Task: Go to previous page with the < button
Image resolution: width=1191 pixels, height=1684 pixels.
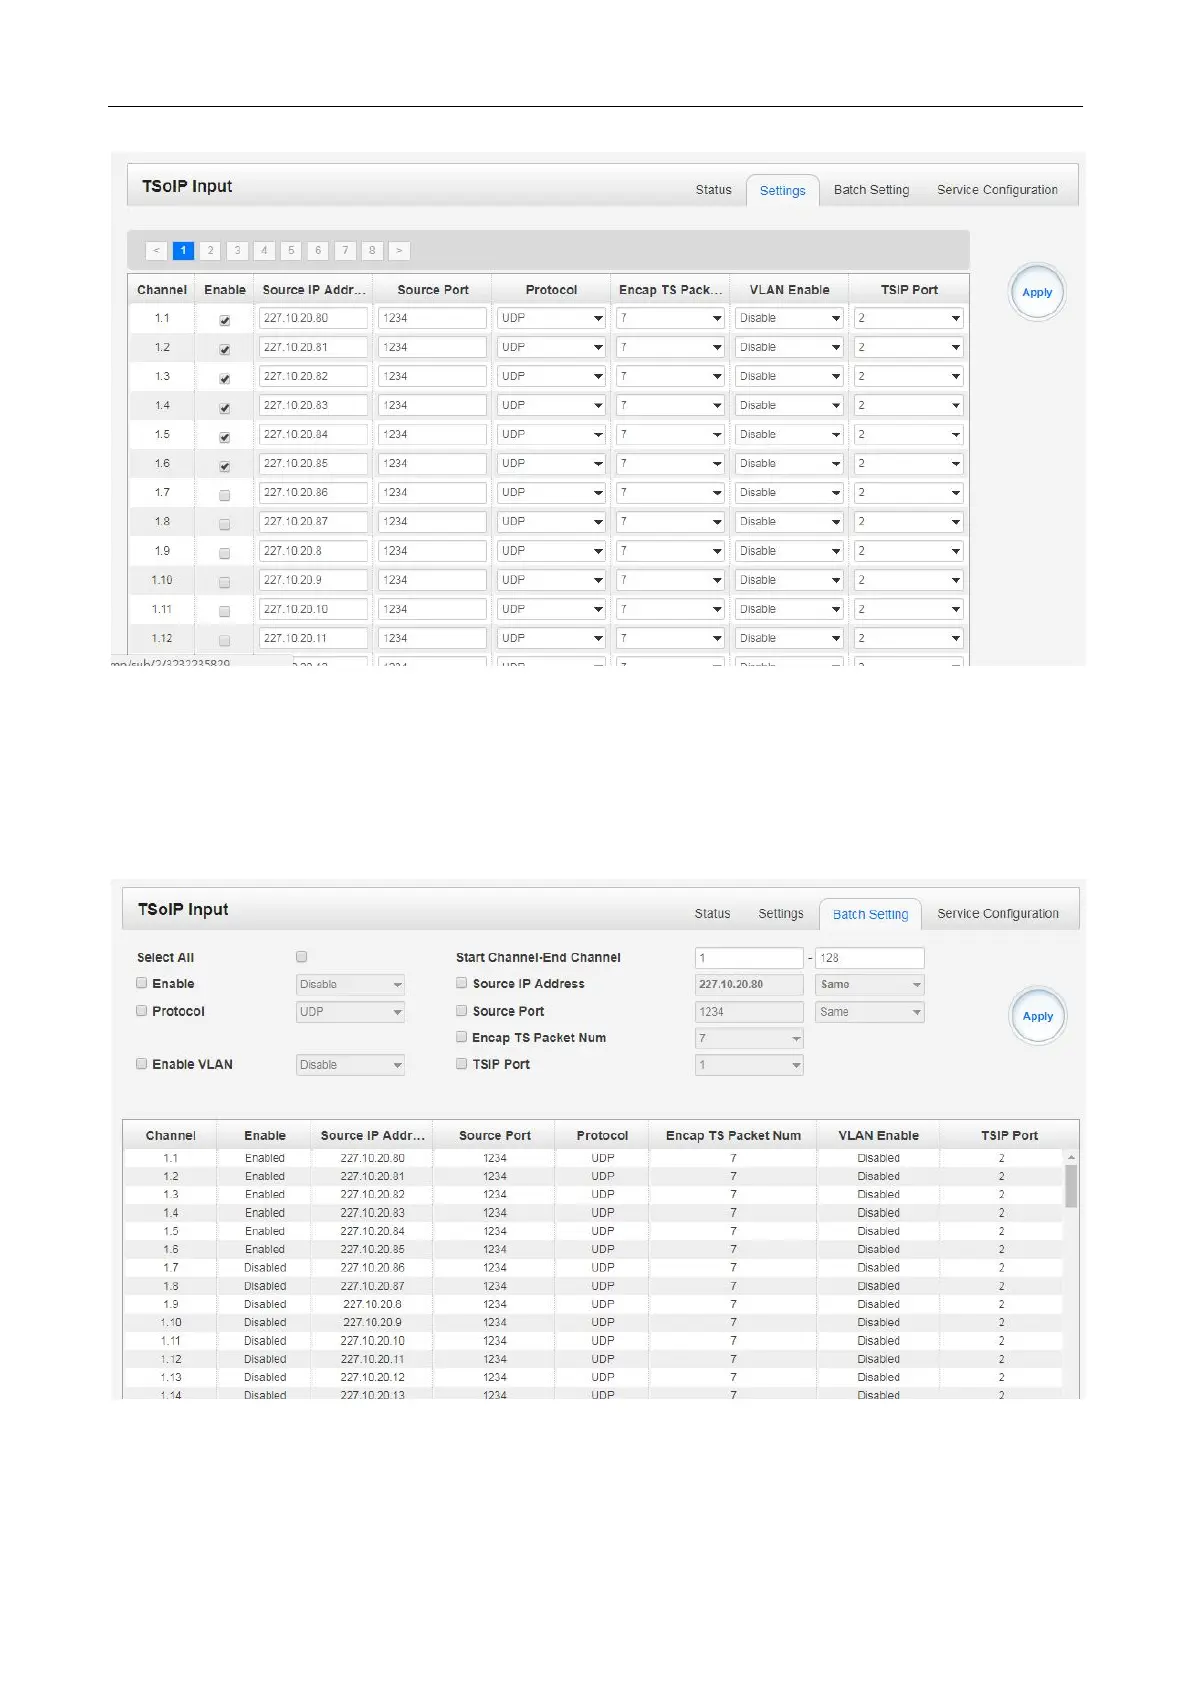Action: [x=156, y=251]
